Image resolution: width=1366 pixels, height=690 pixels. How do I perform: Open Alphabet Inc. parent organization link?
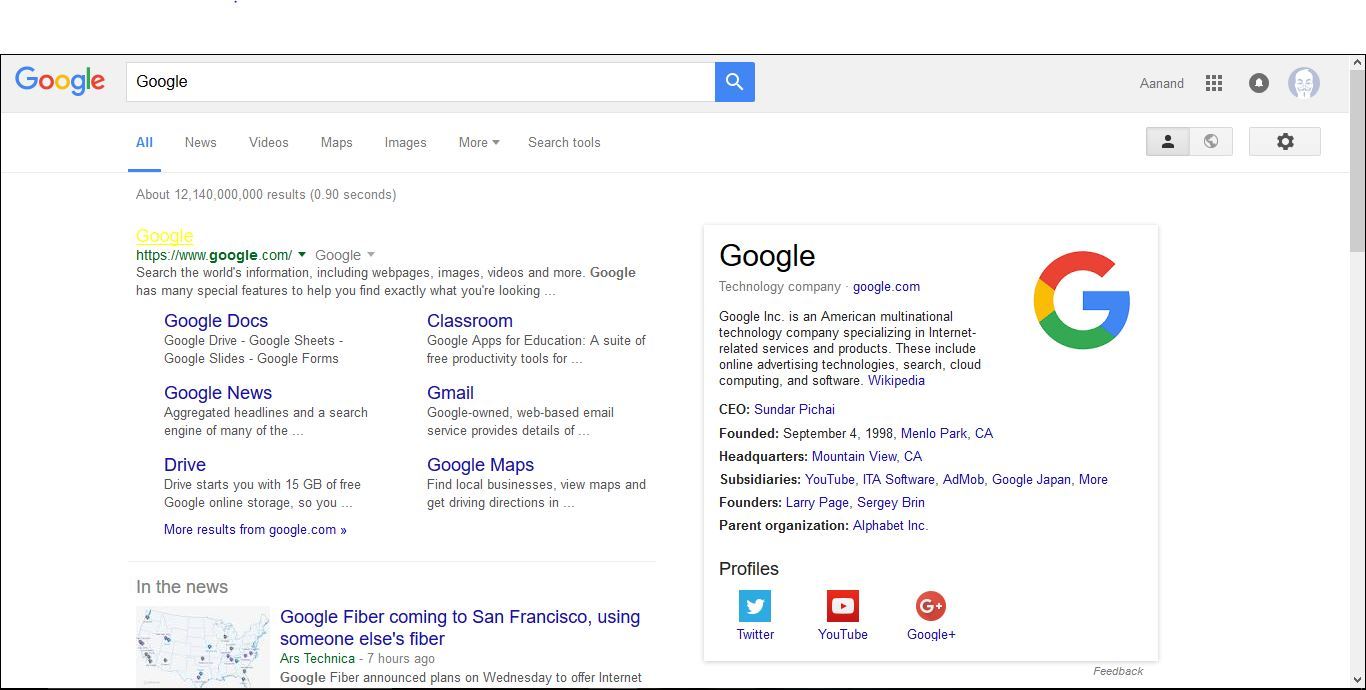890,526
